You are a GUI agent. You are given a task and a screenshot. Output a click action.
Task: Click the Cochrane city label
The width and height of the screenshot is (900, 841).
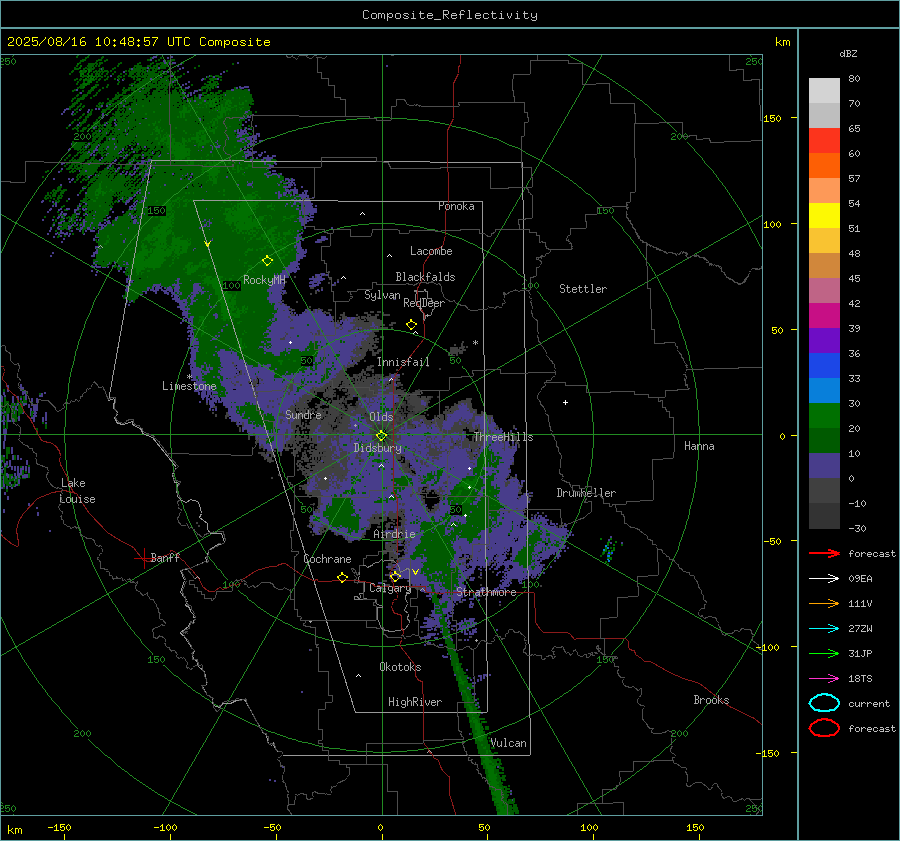coord(327,559)
